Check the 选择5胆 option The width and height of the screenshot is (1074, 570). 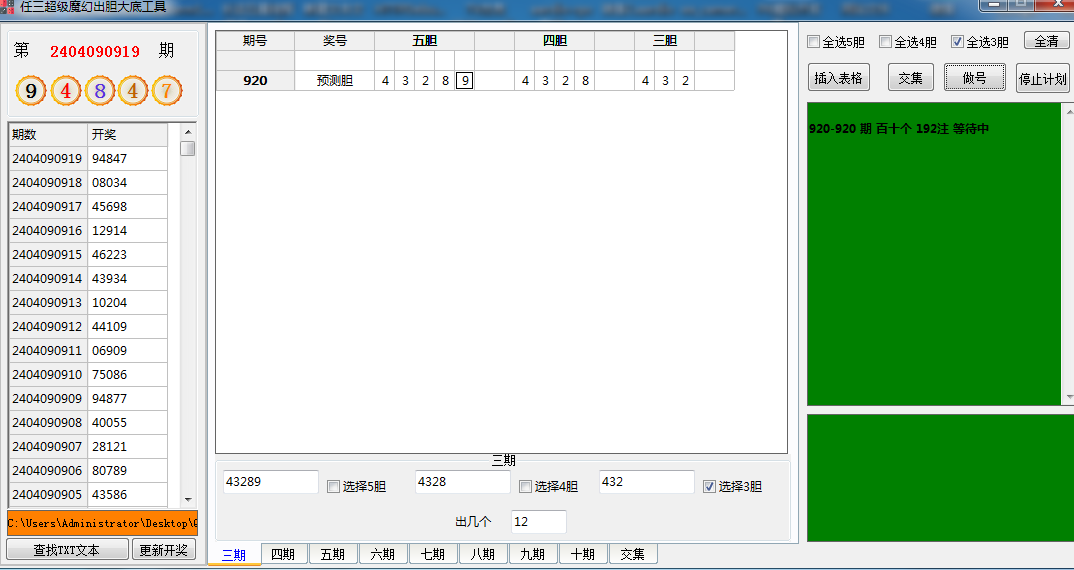pos(334,487)
